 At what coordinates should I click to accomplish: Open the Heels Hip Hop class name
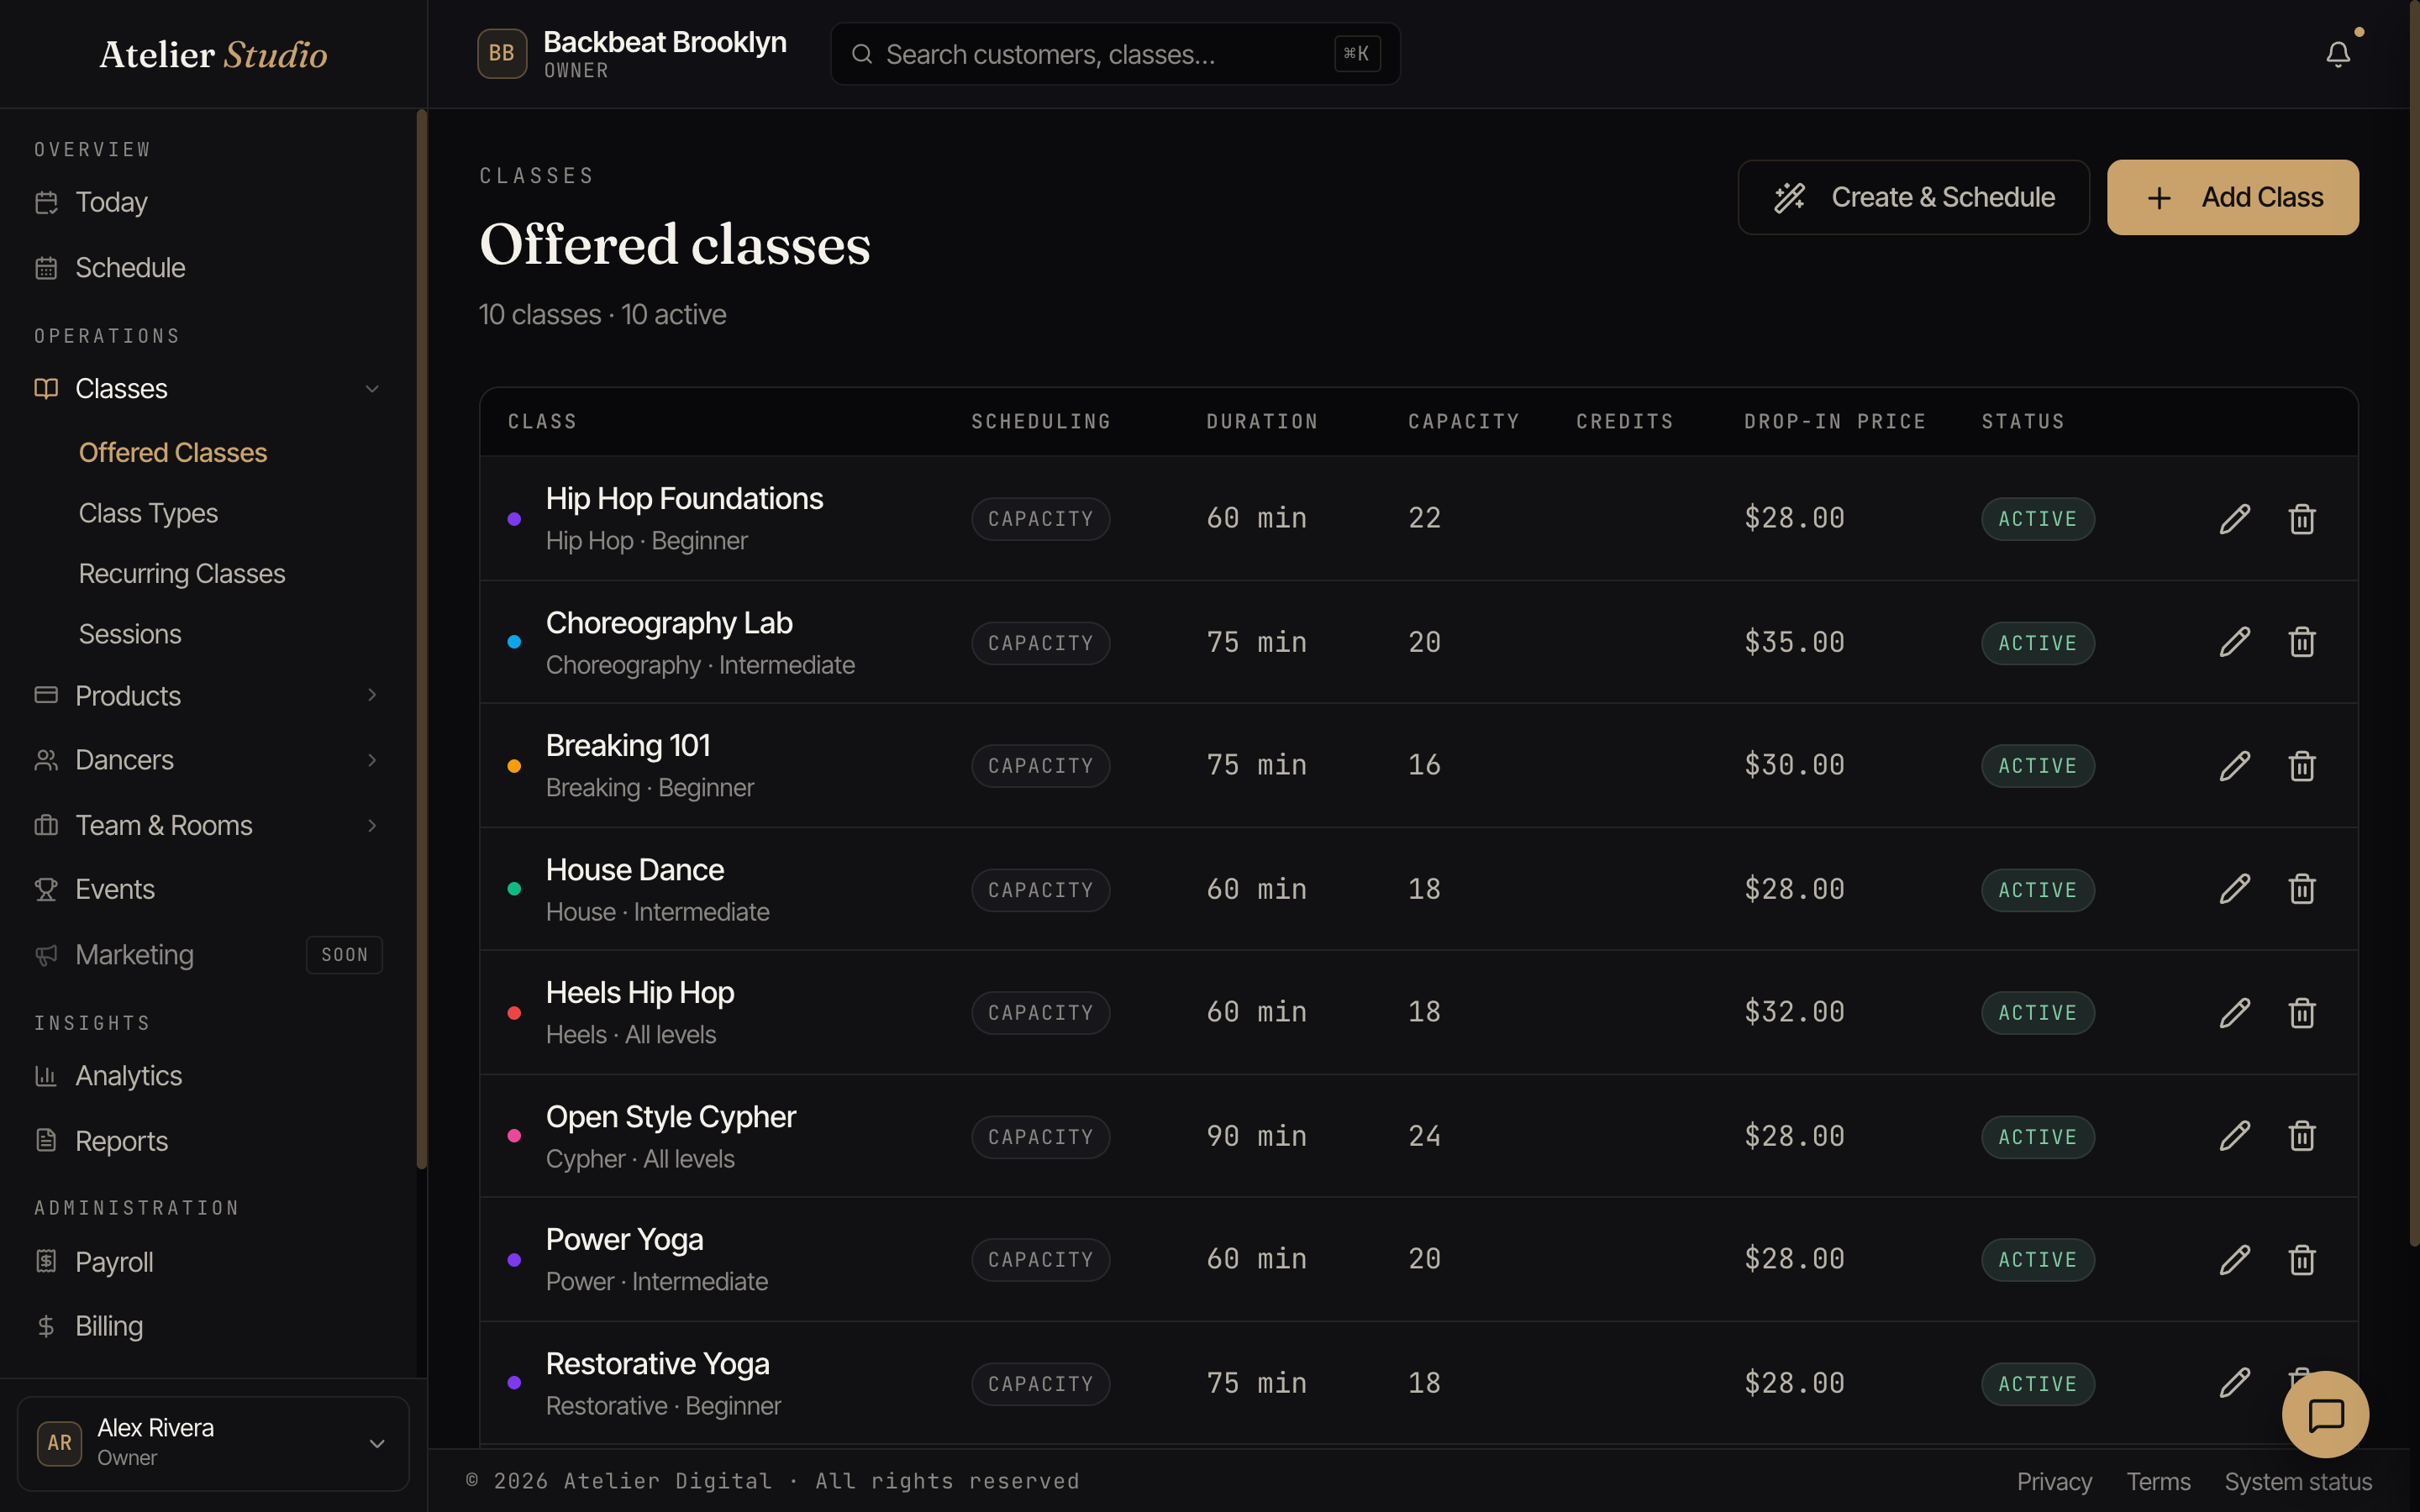[x=640, y=993]
